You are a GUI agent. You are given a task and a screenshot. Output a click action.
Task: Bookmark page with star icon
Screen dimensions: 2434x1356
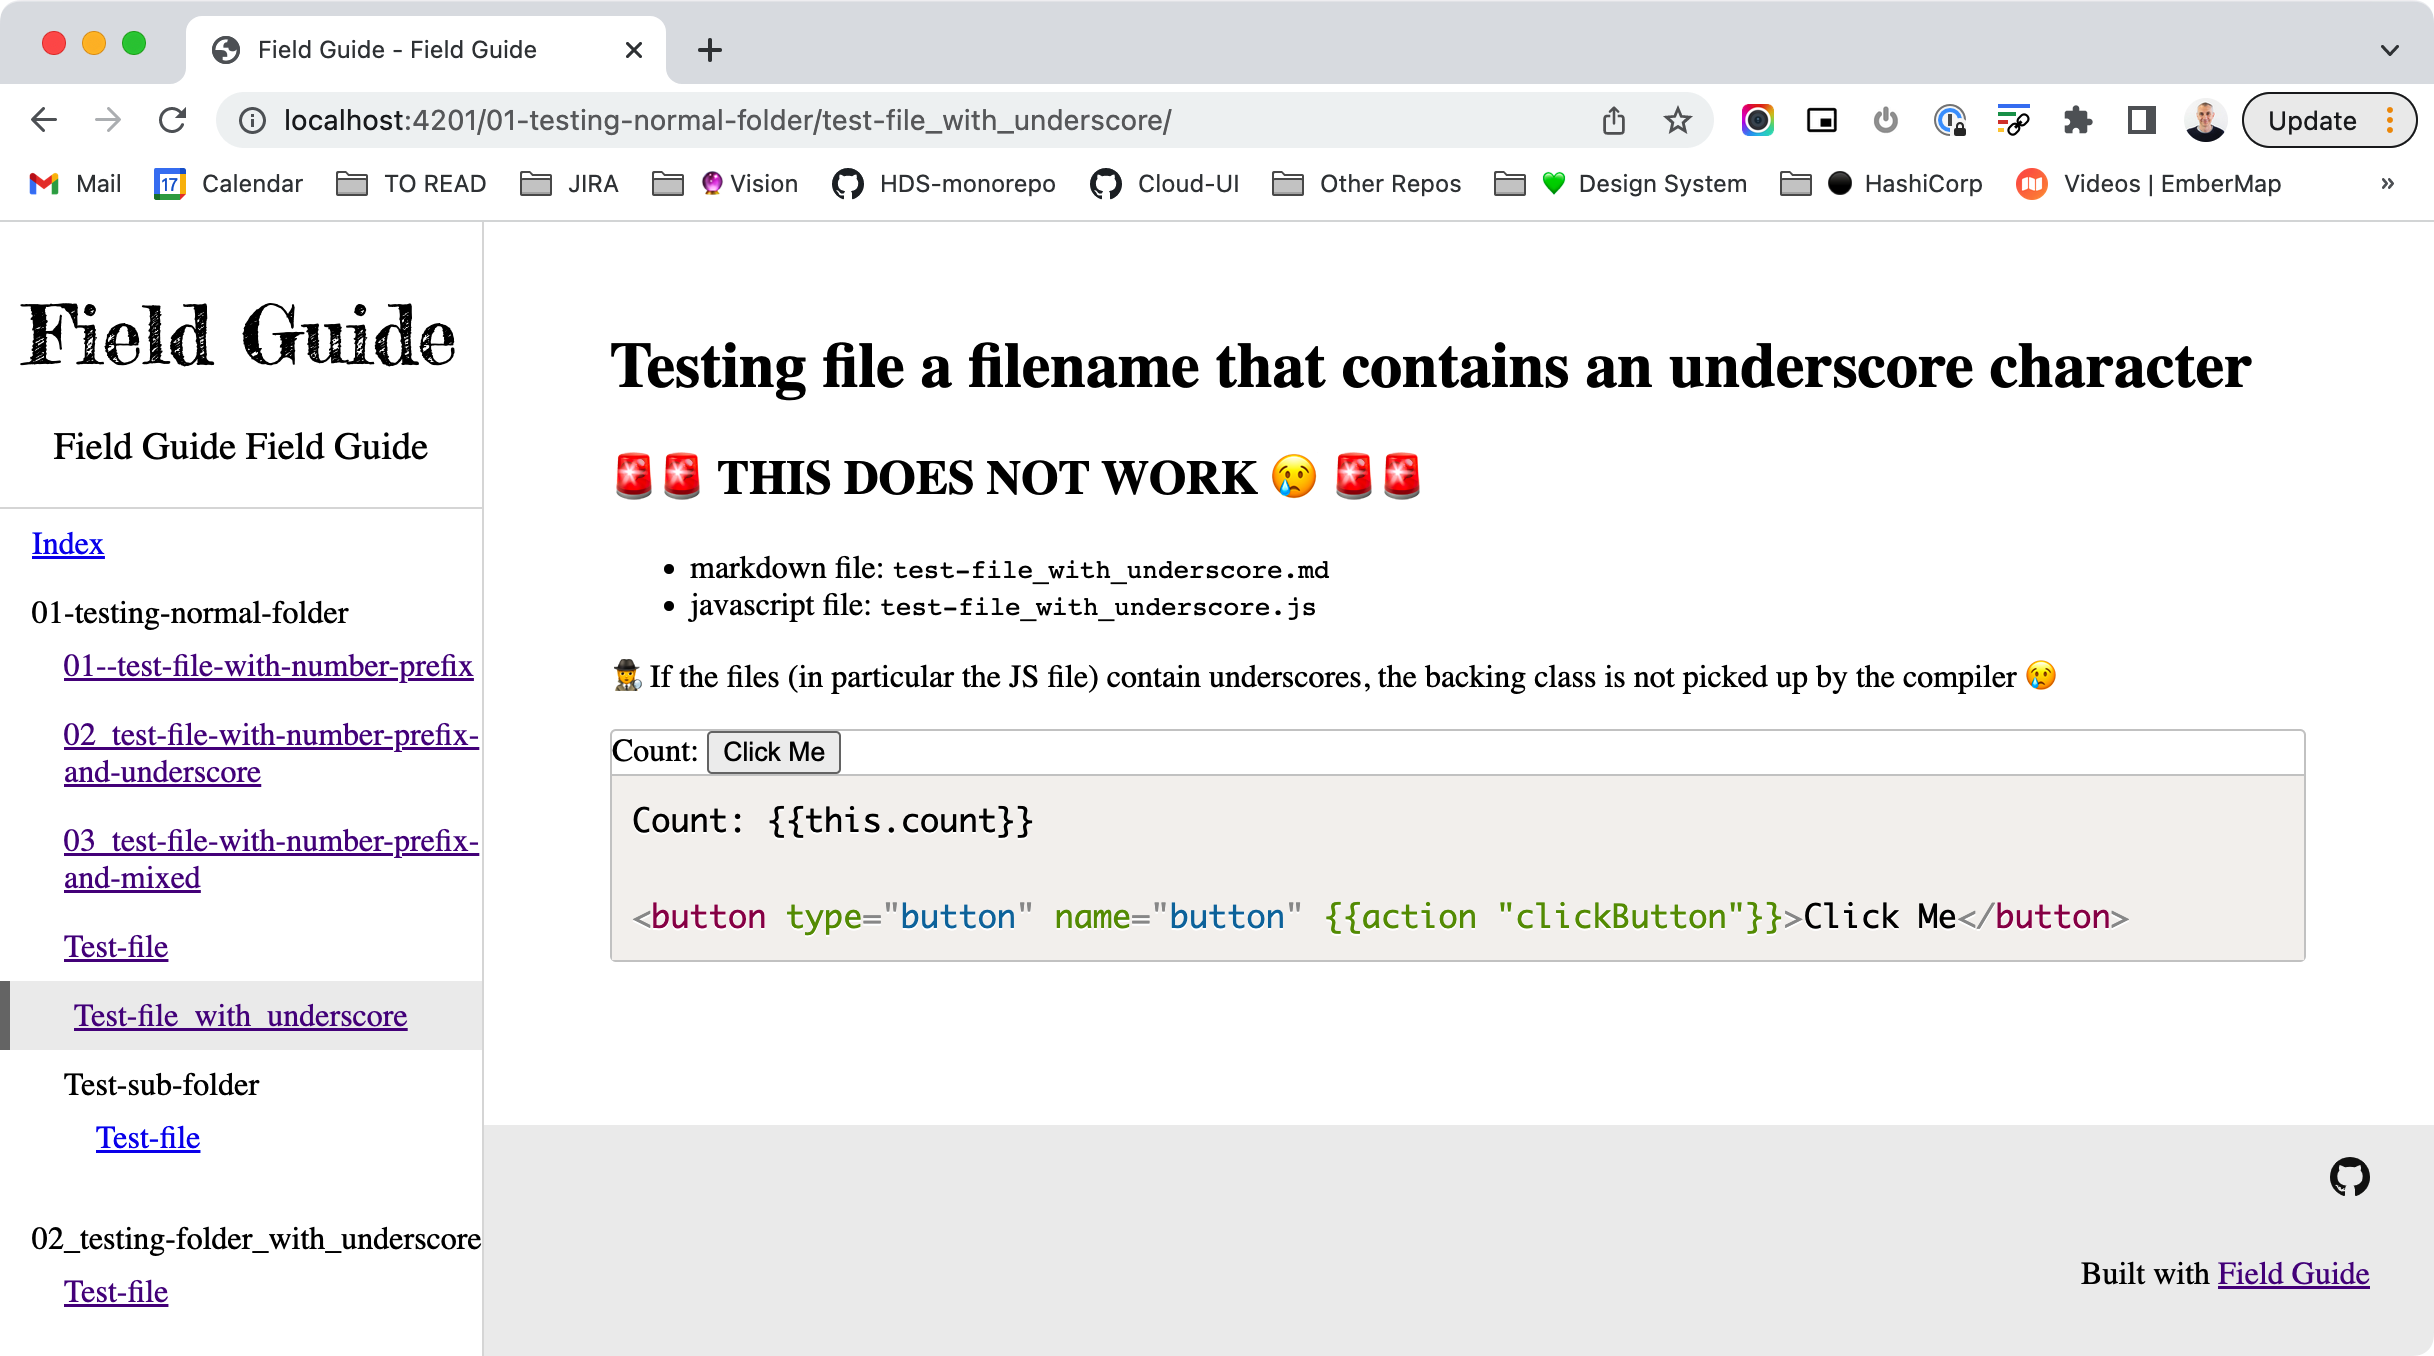1677,121
